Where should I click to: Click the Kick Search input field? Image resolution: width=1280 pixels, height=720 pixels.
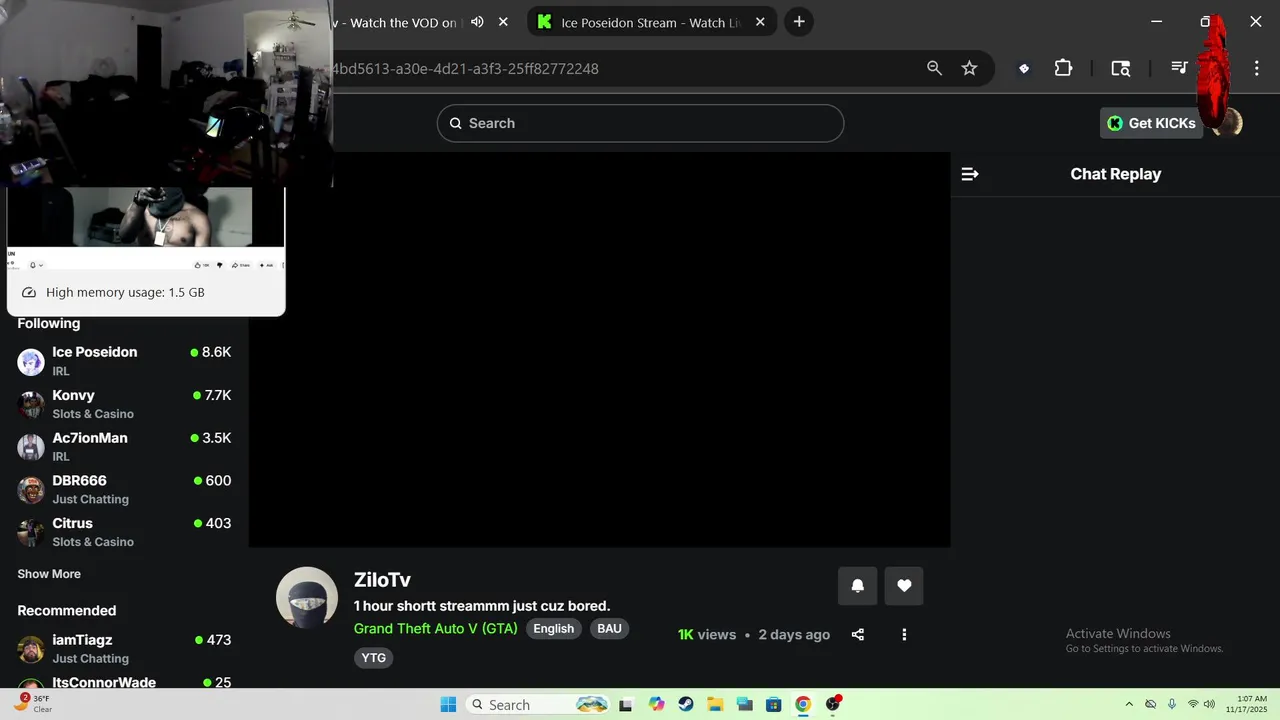[x=640, y=123]
